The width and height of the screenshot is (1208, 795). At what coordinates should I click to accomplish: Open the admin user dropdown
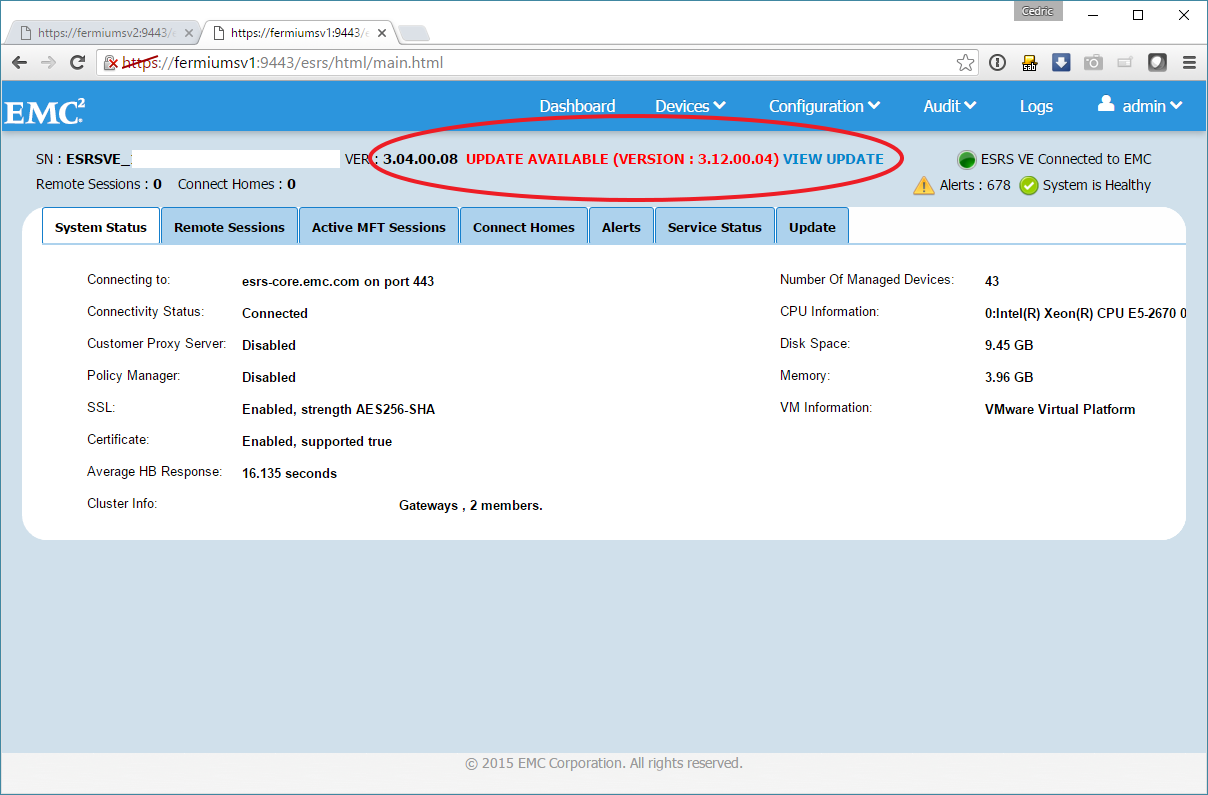click(1140, 106)
